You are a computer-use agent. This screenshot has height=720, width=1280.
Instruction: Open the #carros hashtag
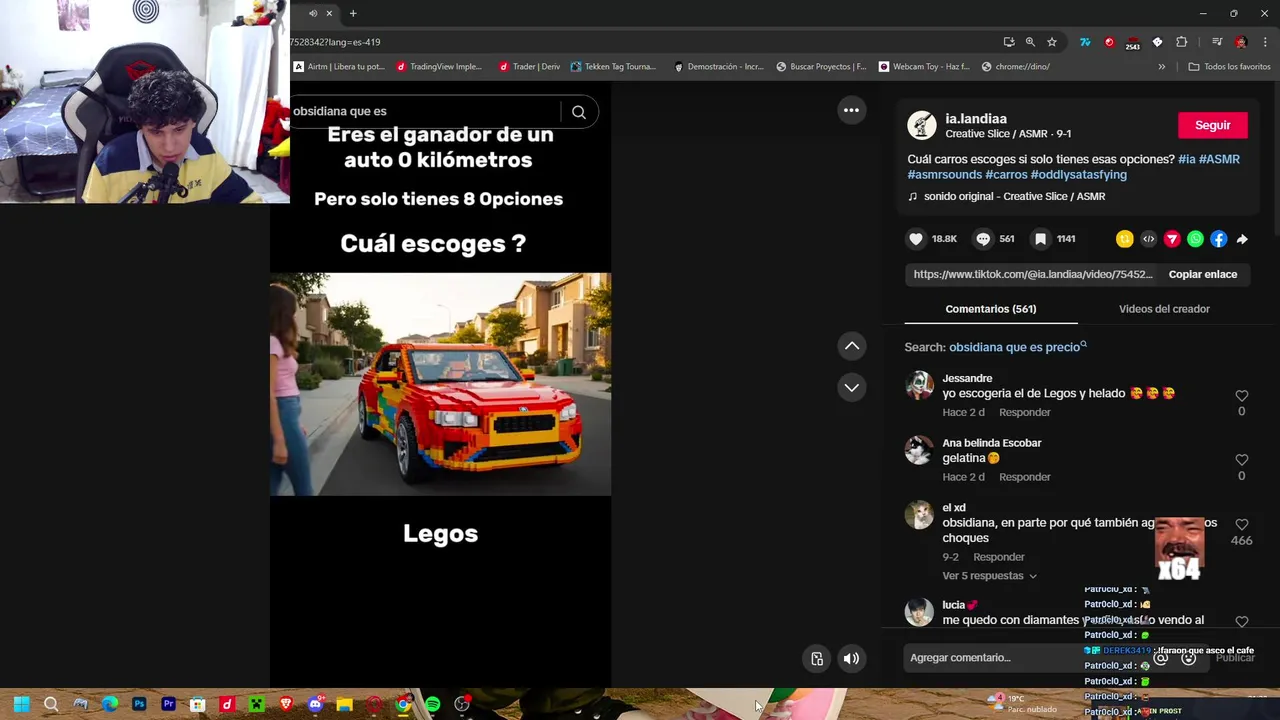coord(1006,174)
